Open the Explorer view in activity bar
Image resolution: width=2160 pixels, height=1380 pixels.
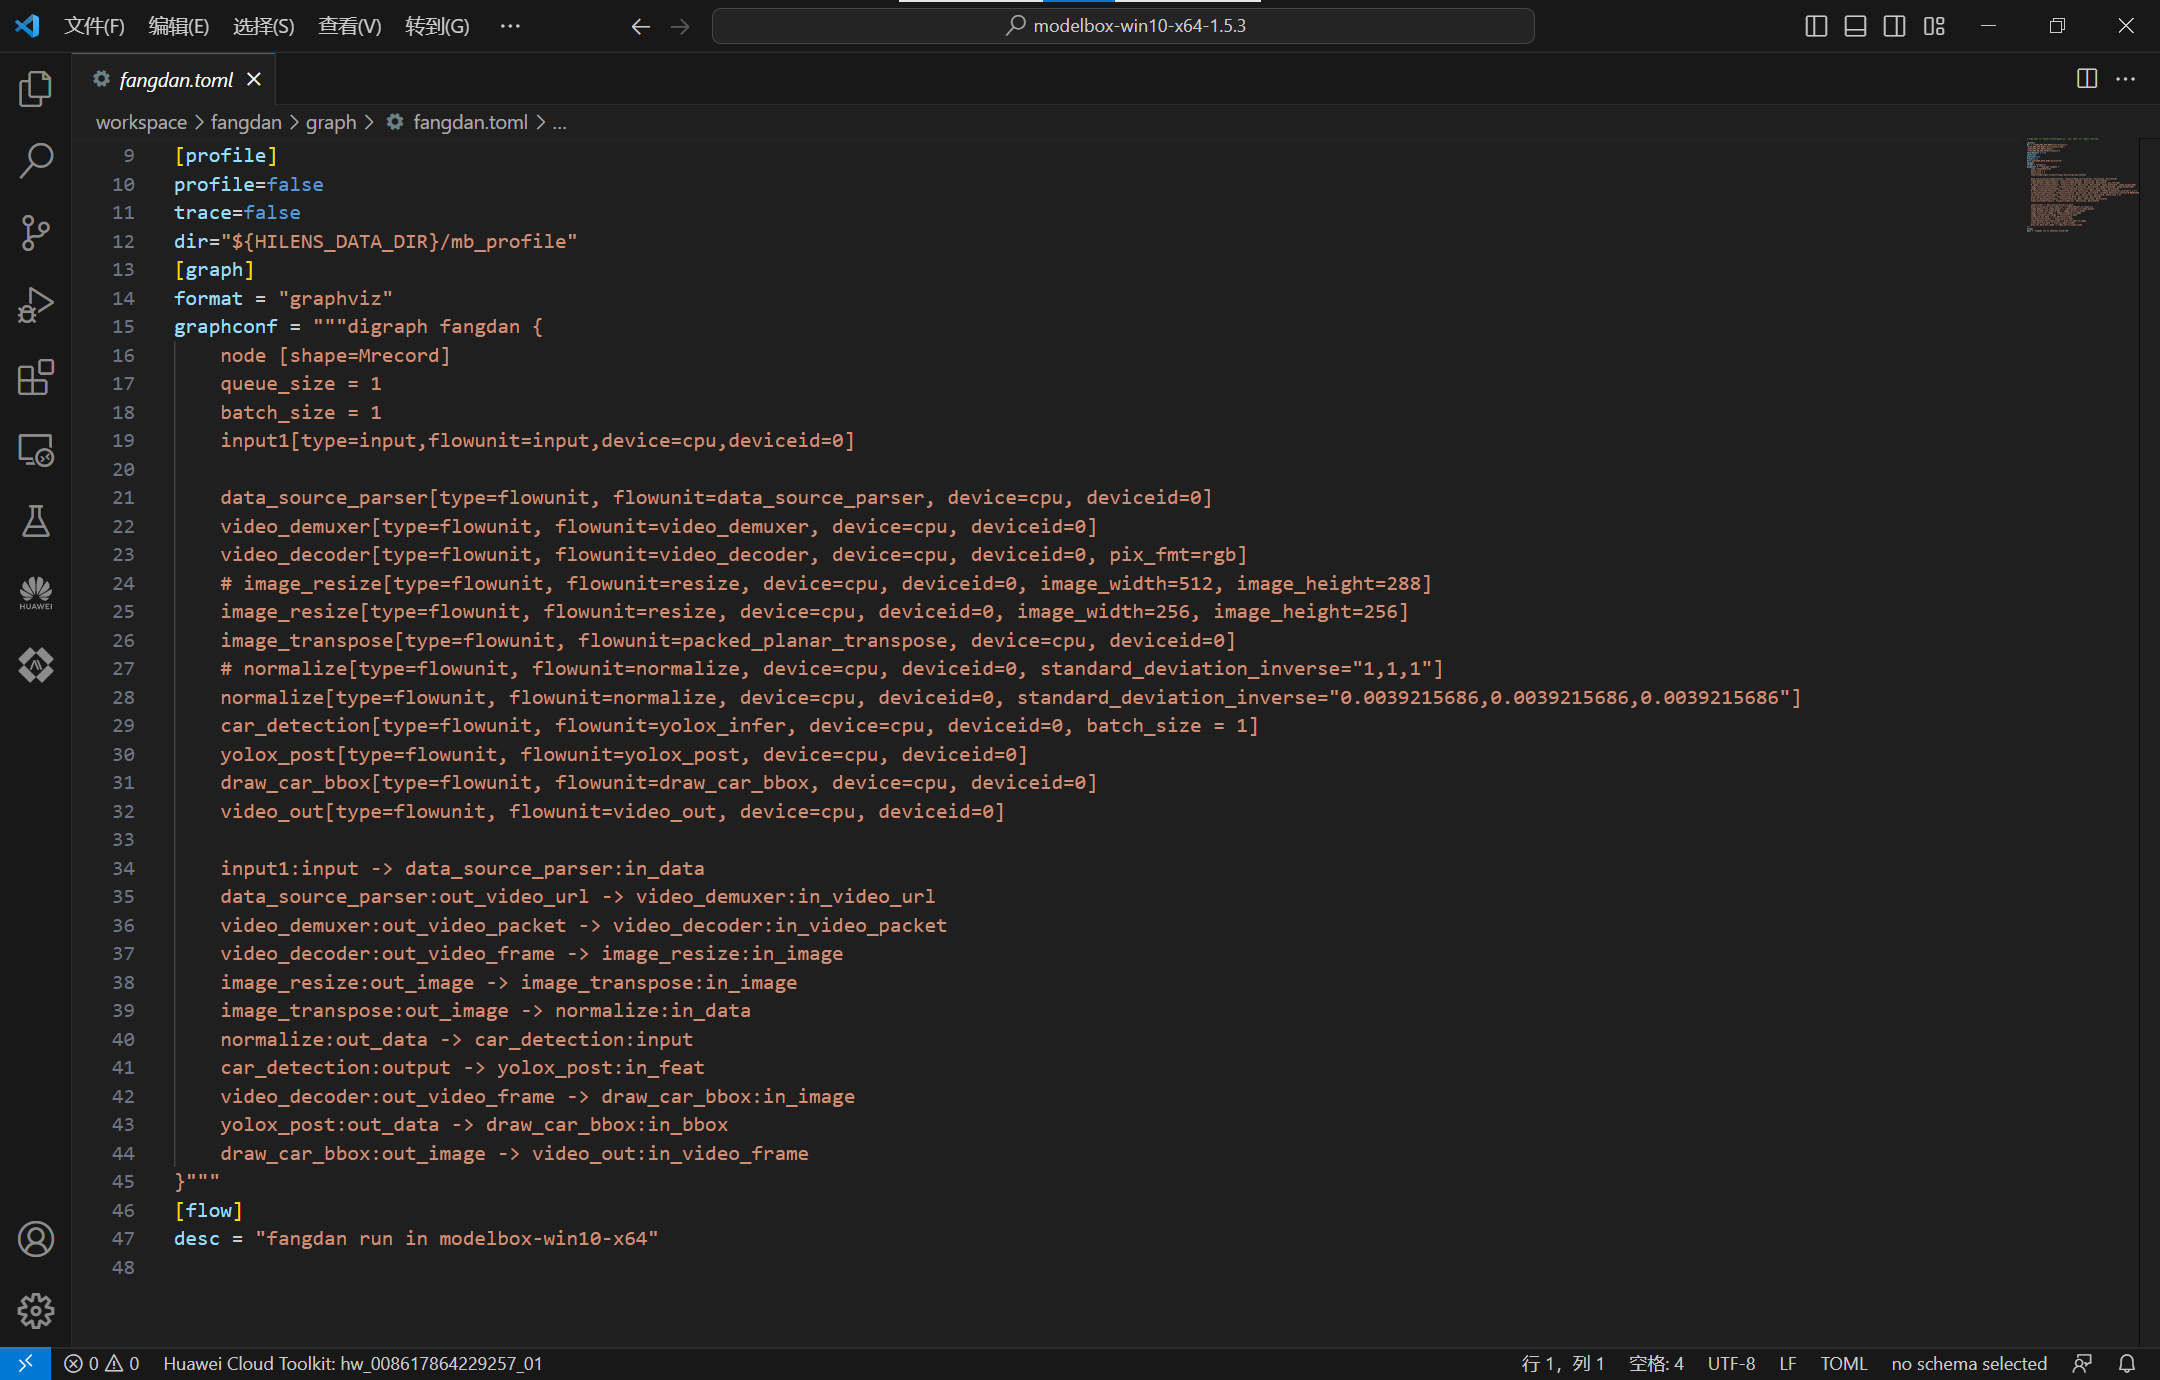pyautogui.click(x=35, y=89)
